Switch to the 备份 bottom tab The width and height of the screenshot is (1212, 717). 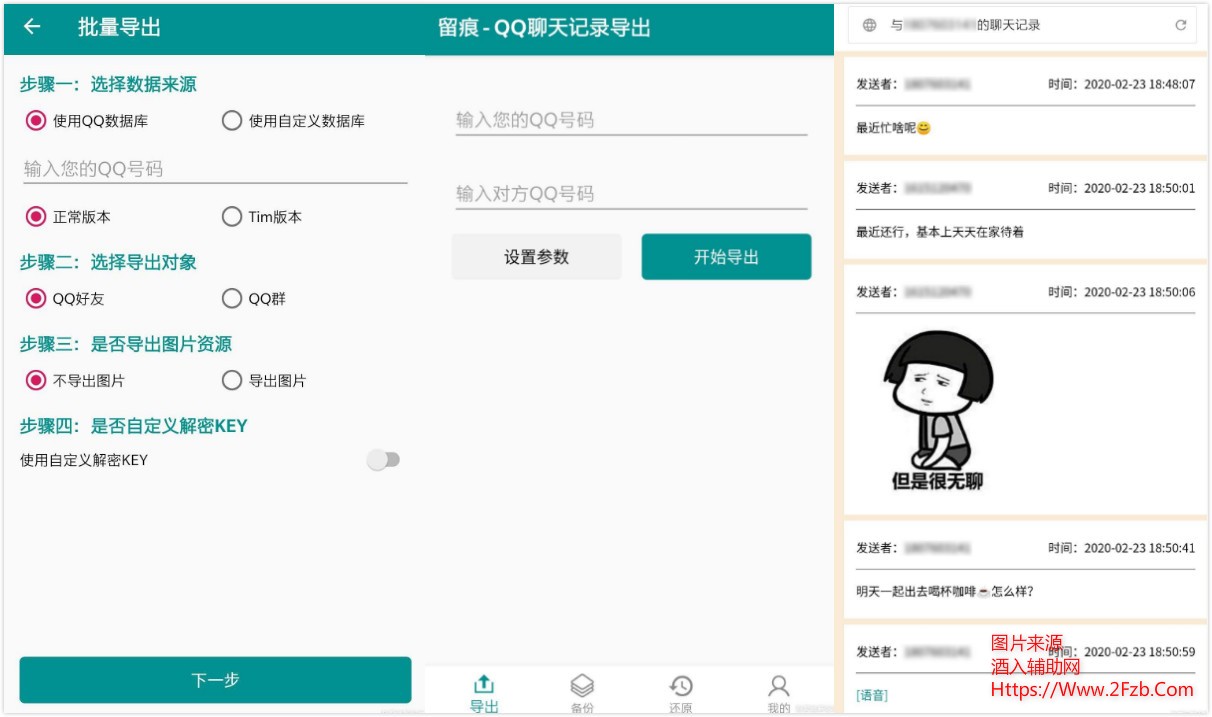tap(582, 693)
